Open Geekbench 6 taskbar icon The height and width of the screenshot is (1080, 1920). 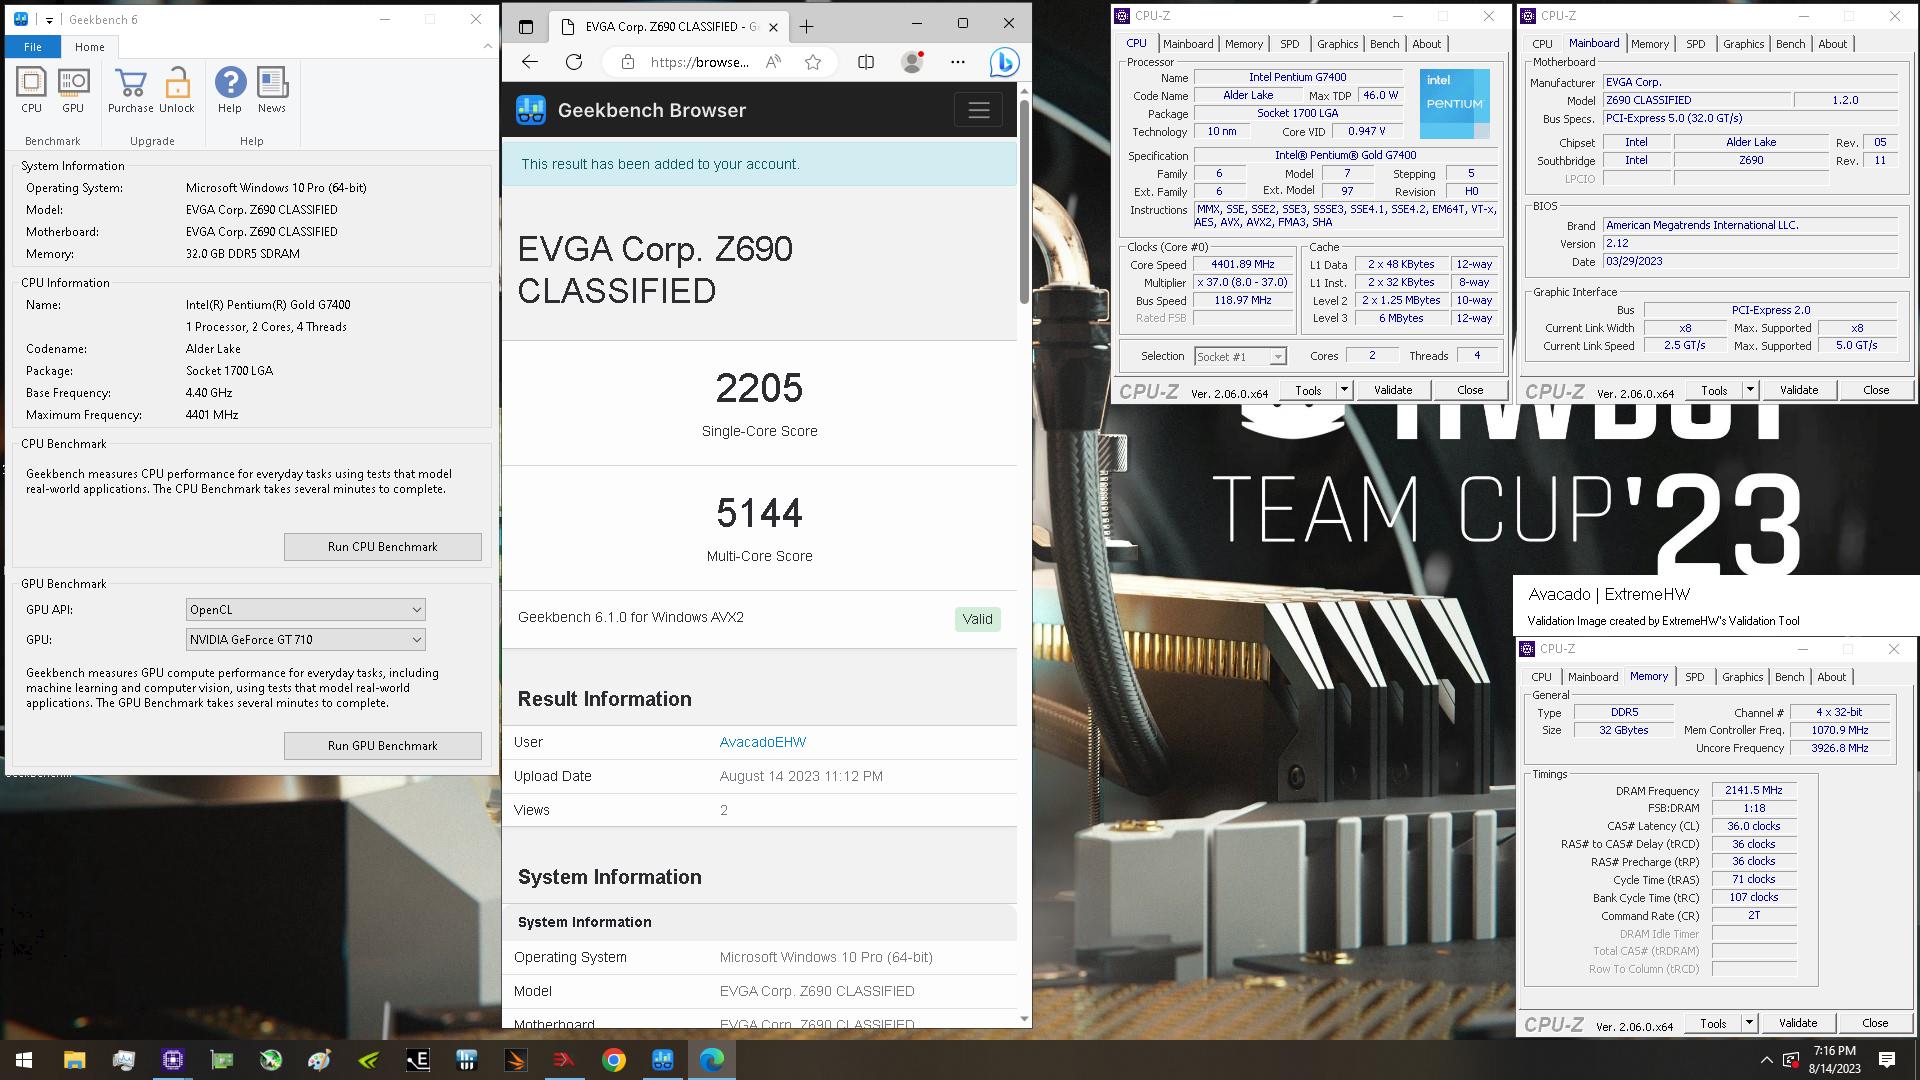(663, 1060)
